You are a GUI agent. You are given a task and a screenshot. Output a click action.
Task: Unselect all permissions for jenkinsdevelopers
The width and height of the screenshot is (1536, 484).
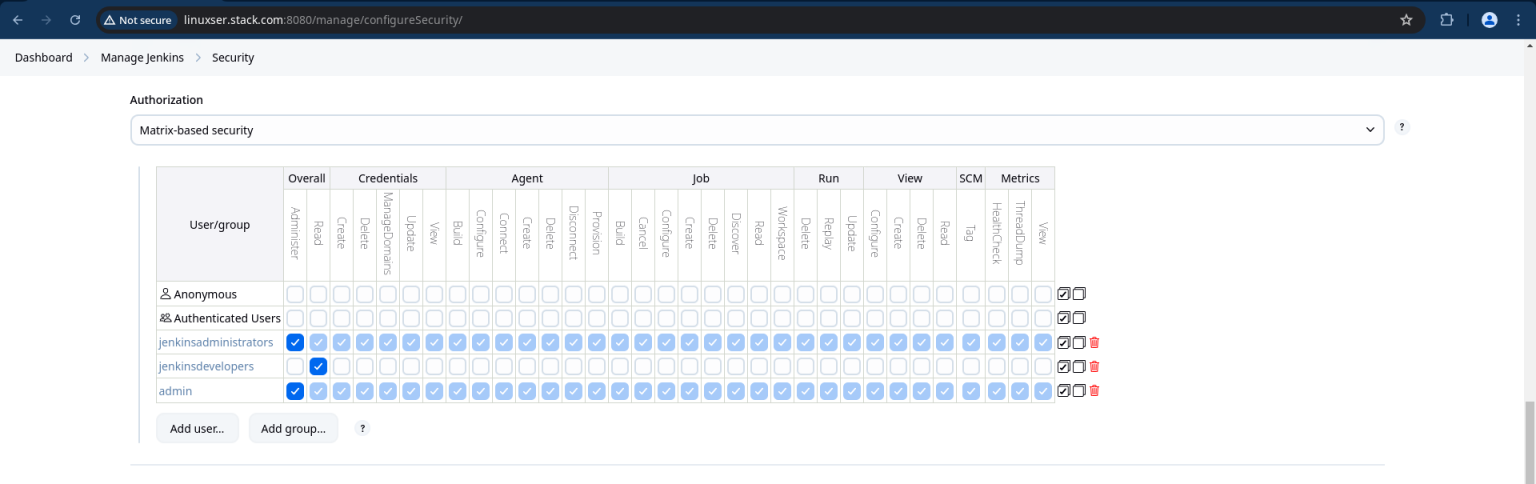point(1079,366)
